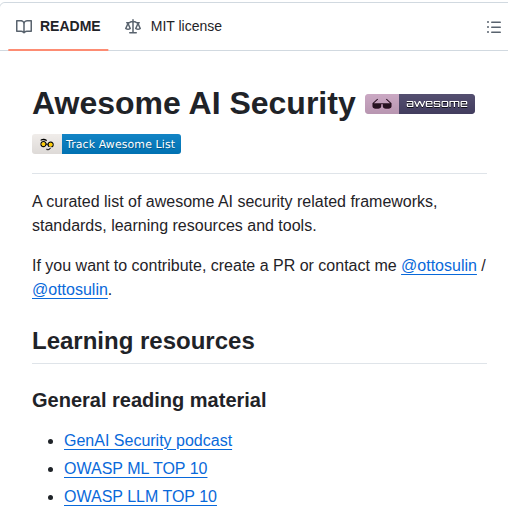Viewport: 508px width, 508px height.
Task: Open the README tab
Action: click(x=58, y=26)
